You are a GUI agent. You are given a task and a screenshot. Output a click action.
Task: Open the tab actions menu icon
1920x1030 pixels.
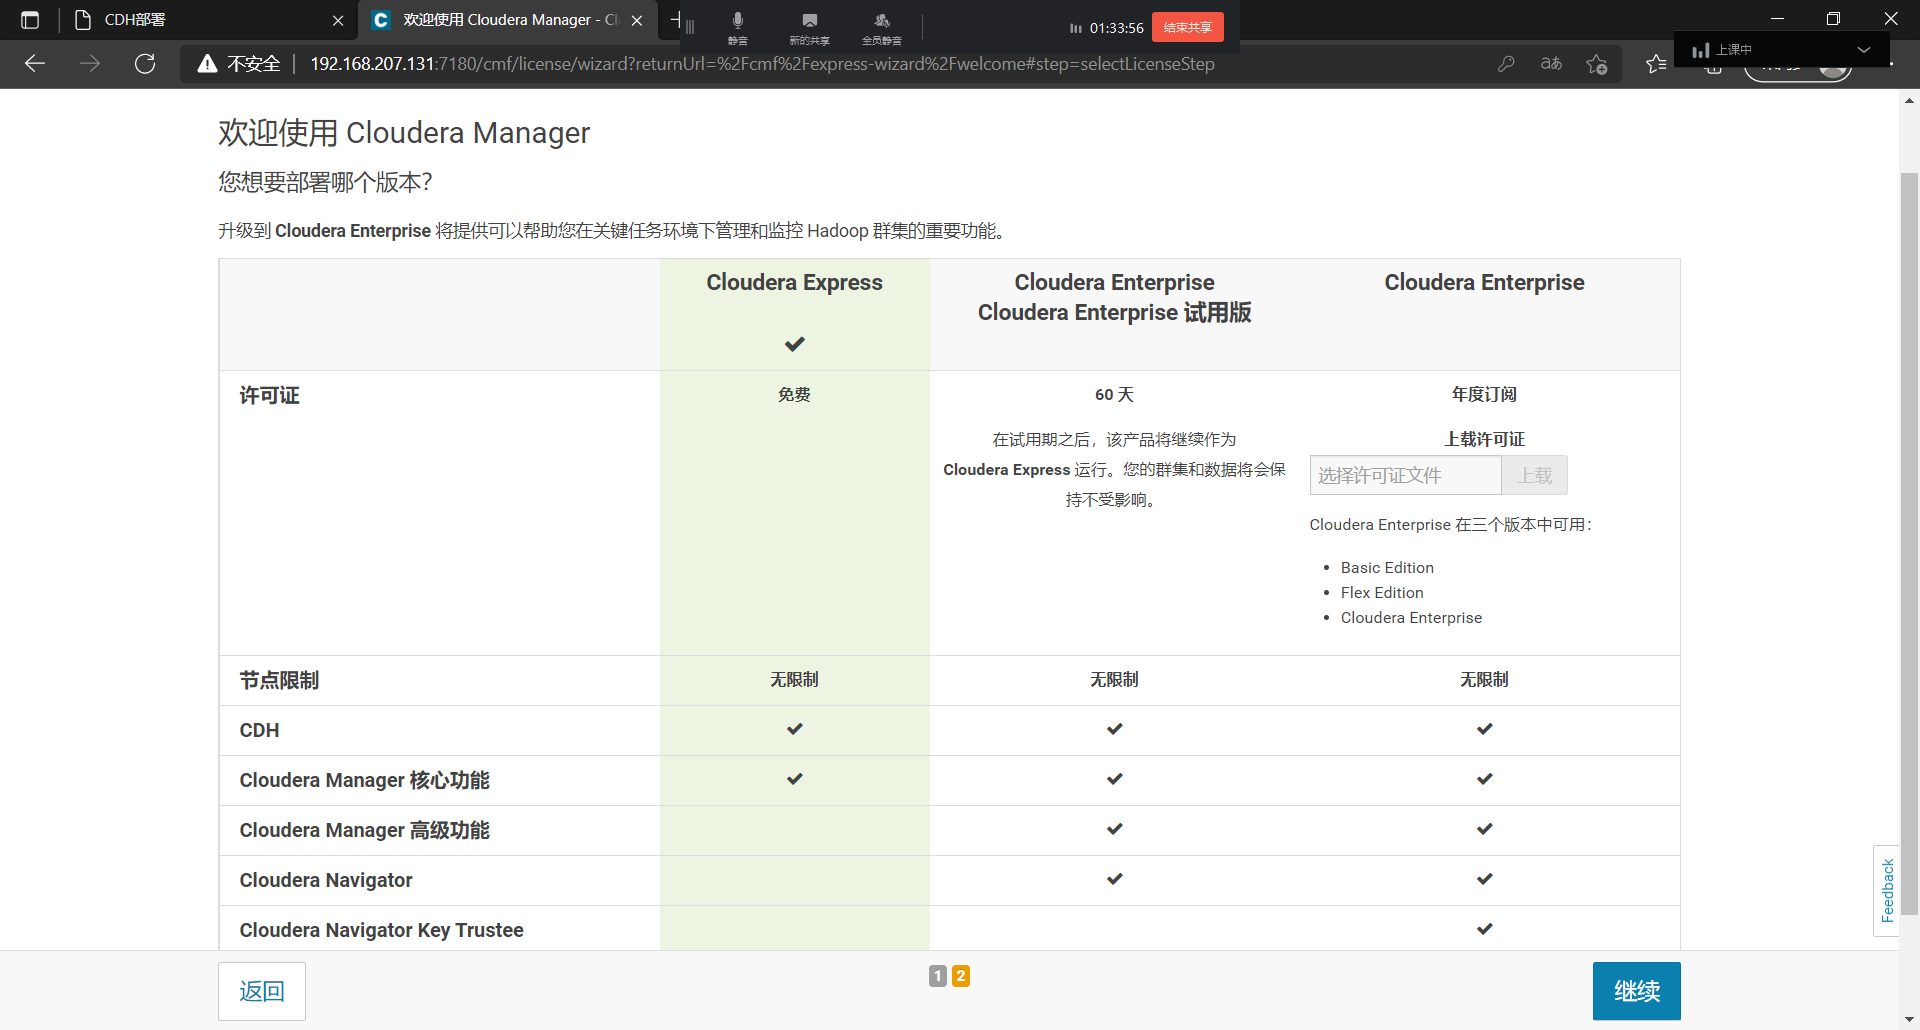[30, 20]
